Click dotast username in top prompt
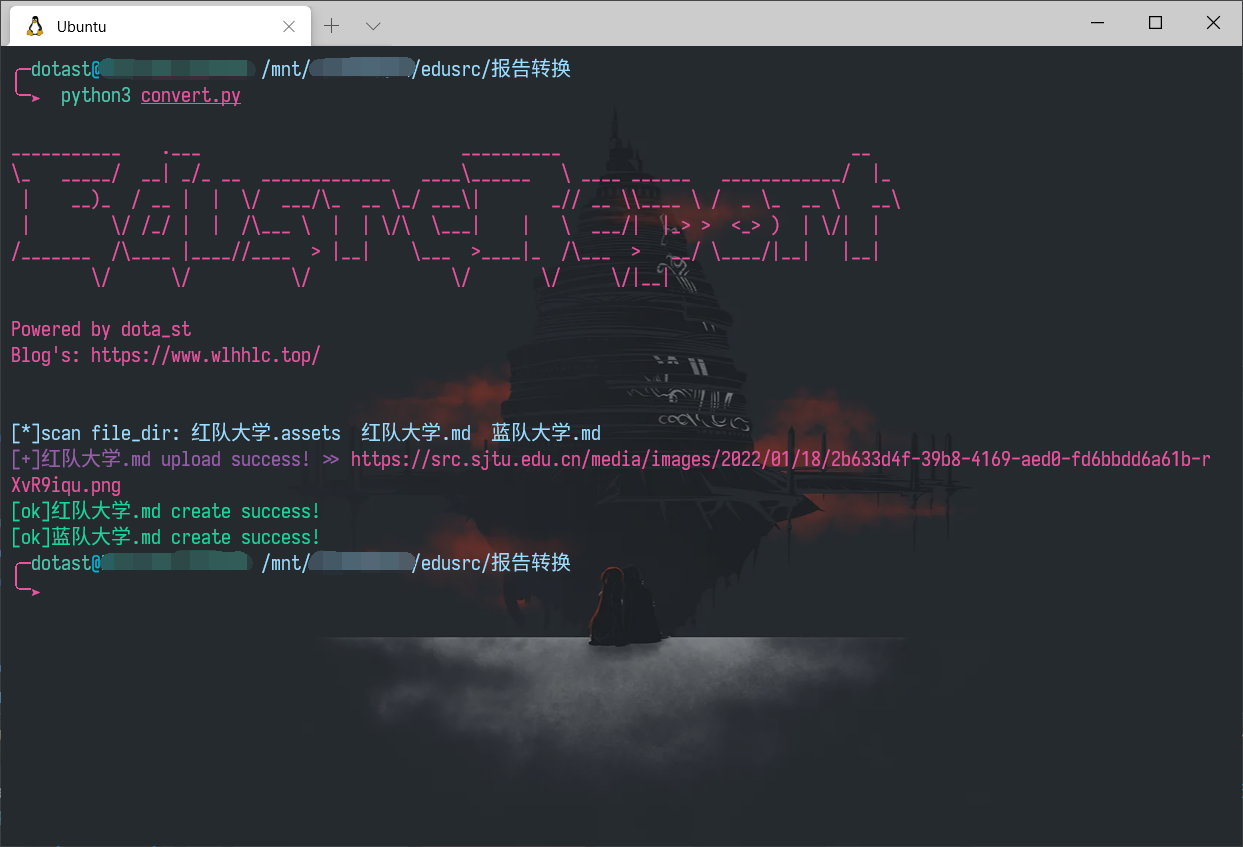The width and height of the screenshot is (1243, 847). coord(61,69)
